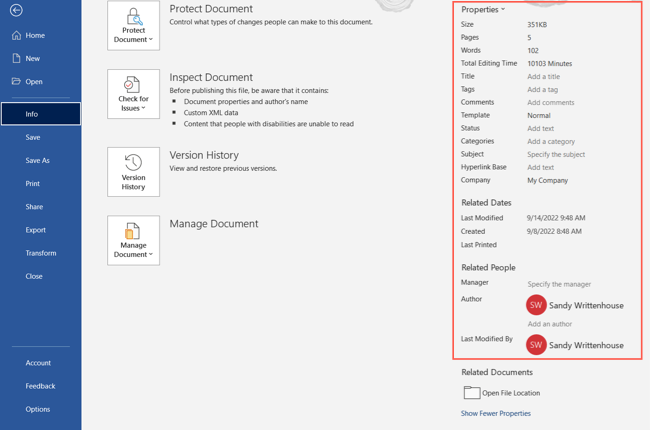
Task: Open Word Options from the sidebar
Action: pos(38,409)
